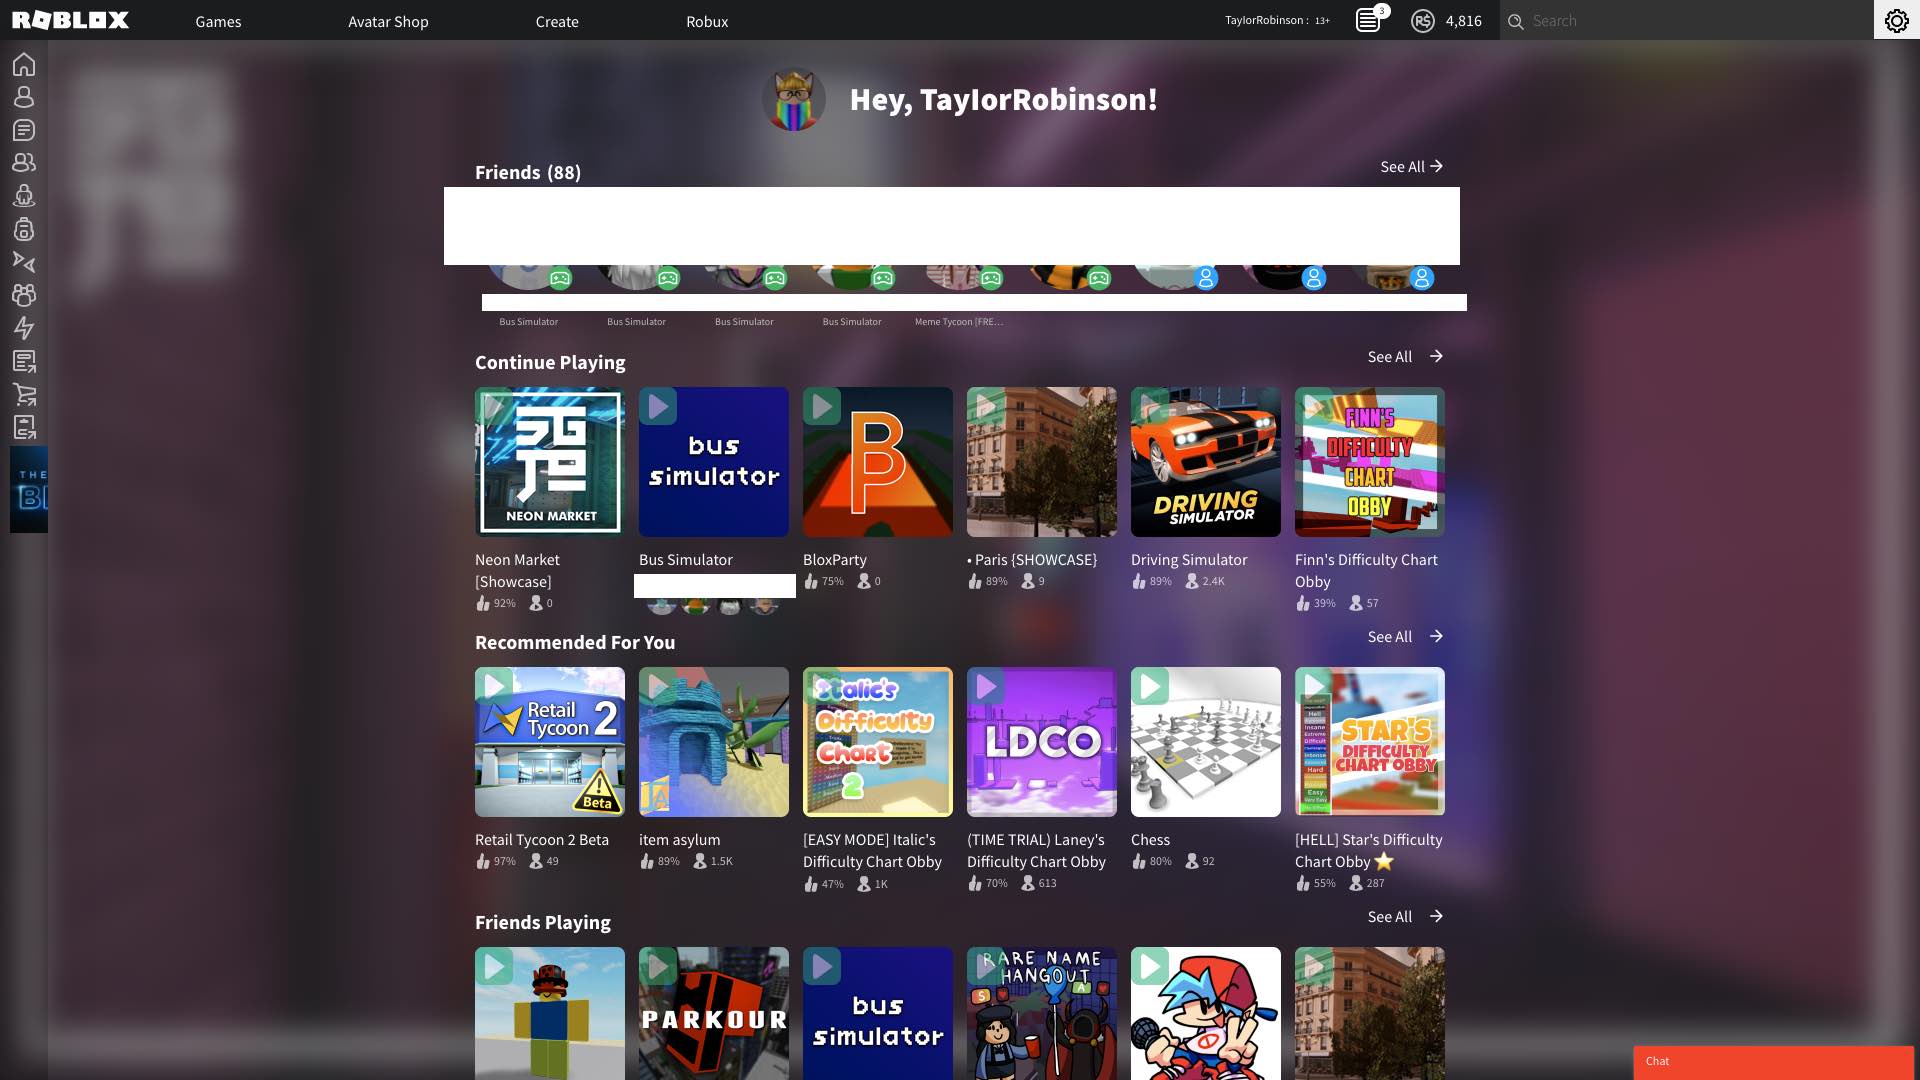Click the Meme Tycoon friend status text
The image size is (1920, 1080).
[x=959, y=322]
